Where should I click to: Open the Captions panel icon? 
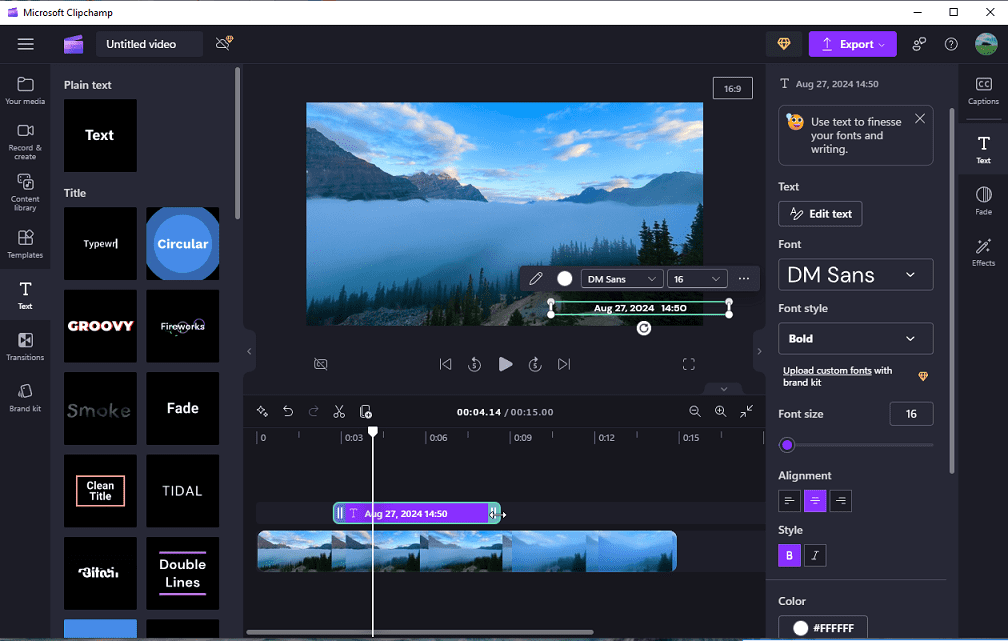click(983, 91)
